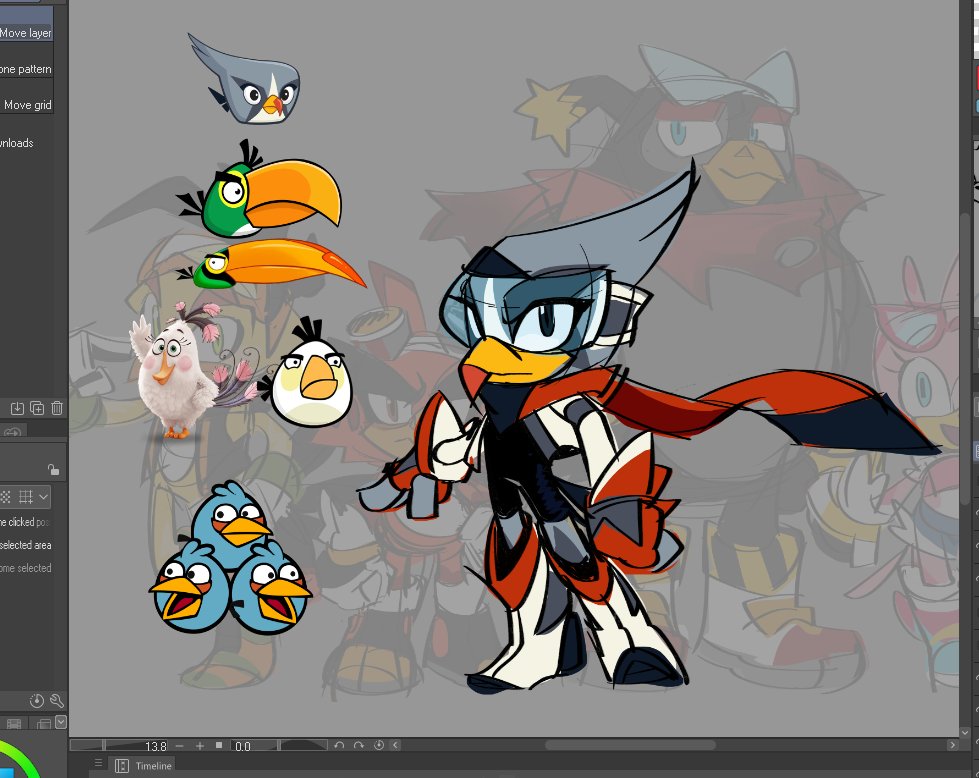Screen dimensions: 979x778
Task: Expand the tool property dropdown chevron
Action: [x=43, y=497]
